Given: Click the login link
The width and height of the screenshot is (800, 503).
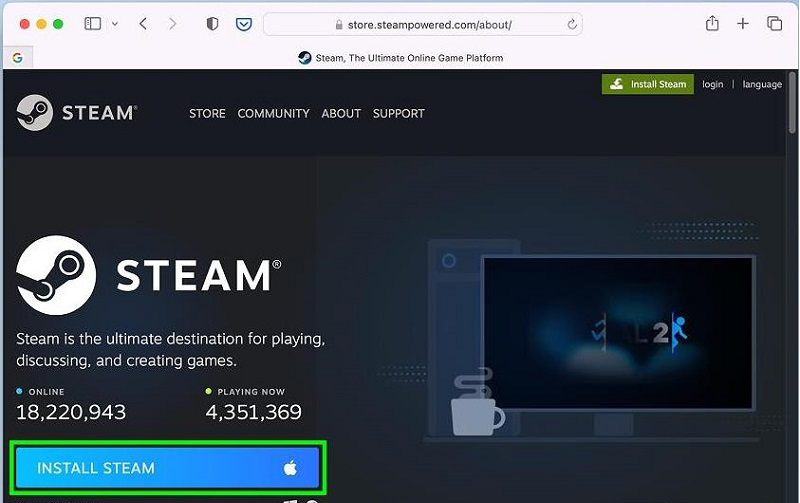Looking at the screenshot, I should point(712,84).
